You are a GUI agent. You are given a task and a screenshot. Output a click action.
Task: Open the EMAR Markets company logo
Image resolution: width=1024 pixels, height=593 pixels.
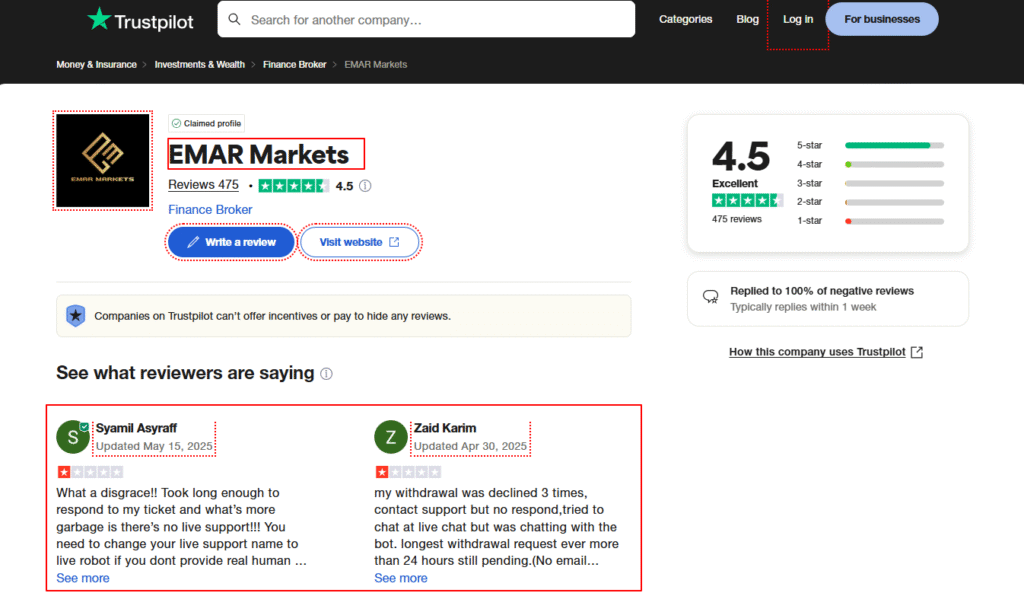click(x=103, y=161)
